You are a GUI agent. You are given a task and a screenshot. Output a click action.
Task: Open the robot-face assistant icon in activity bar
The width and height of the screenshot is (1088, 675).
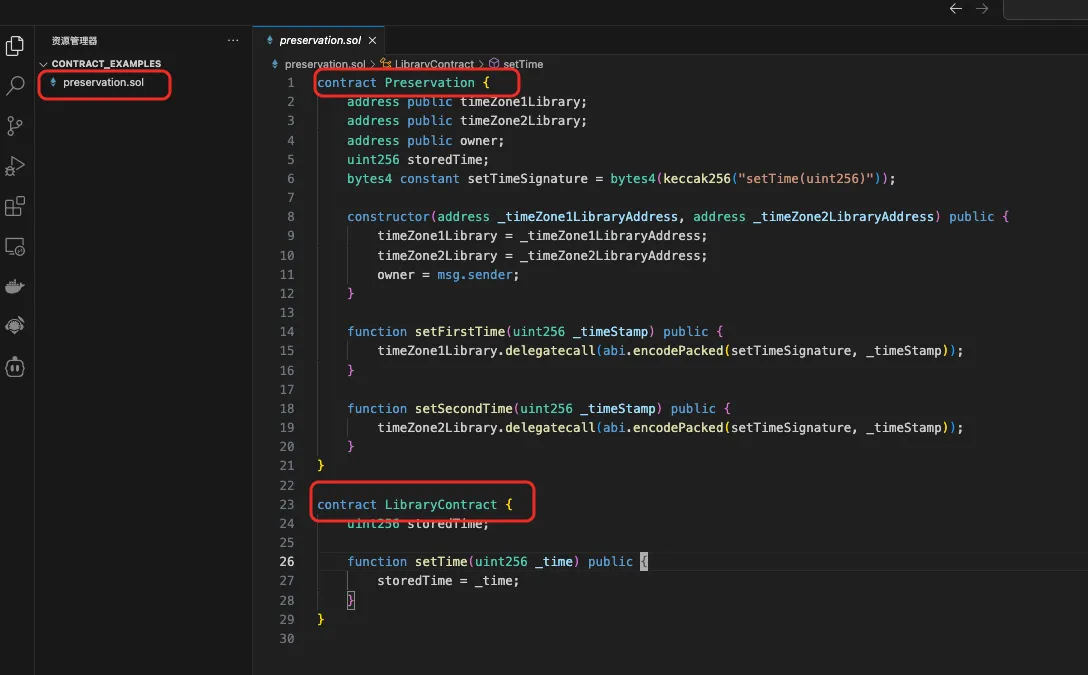coord(15,367)
